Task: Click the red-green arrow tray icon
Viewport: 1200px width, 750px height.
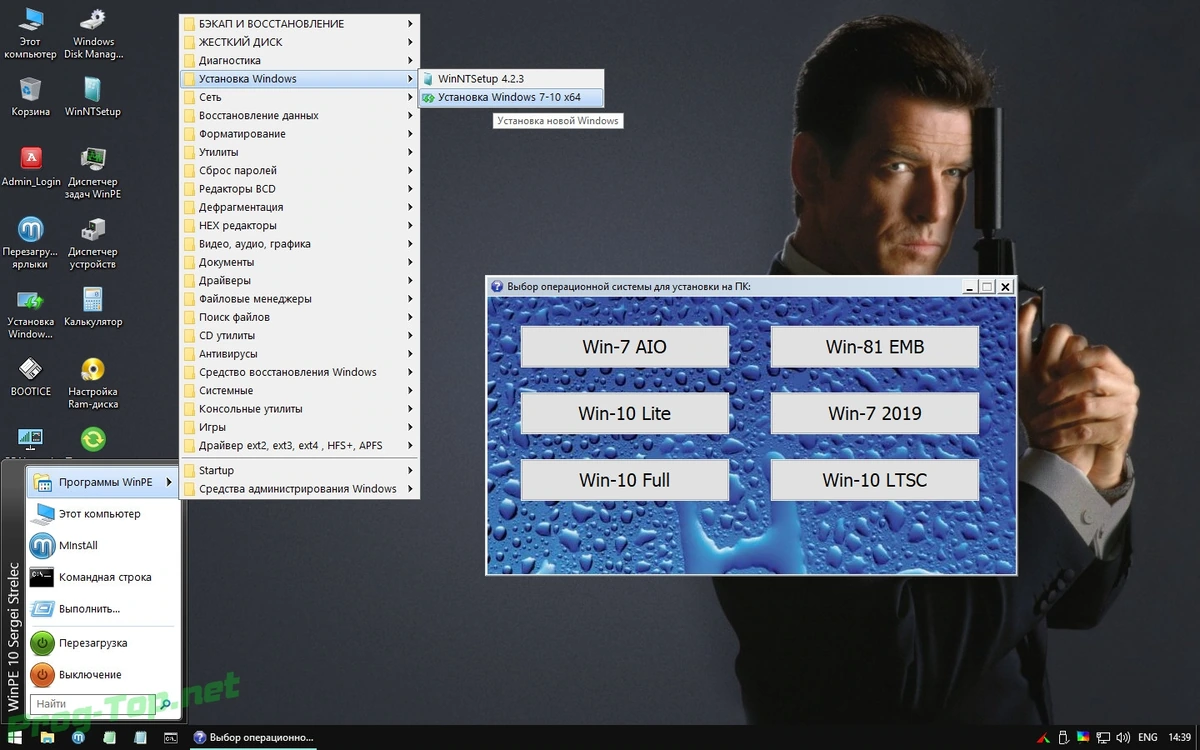Action: point(1043,738)
